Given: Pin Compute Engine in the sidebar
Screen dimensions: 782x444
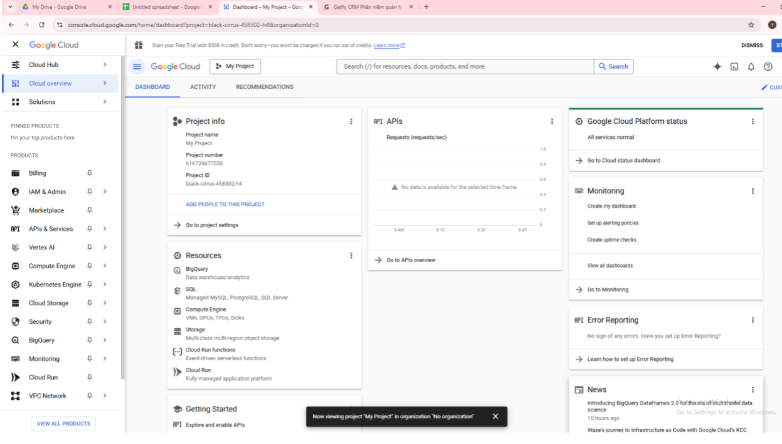Looking at the screenshot, I should coord(90,266).
